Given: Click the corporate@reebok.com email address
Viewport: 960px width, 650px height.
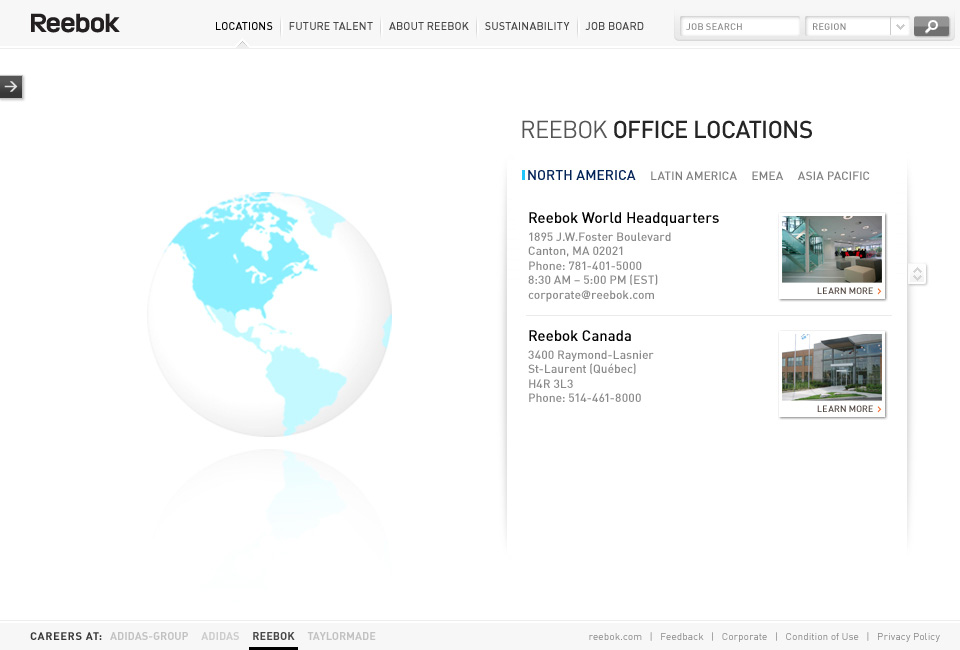Looking at the screenshot, I should click(591, 295).
